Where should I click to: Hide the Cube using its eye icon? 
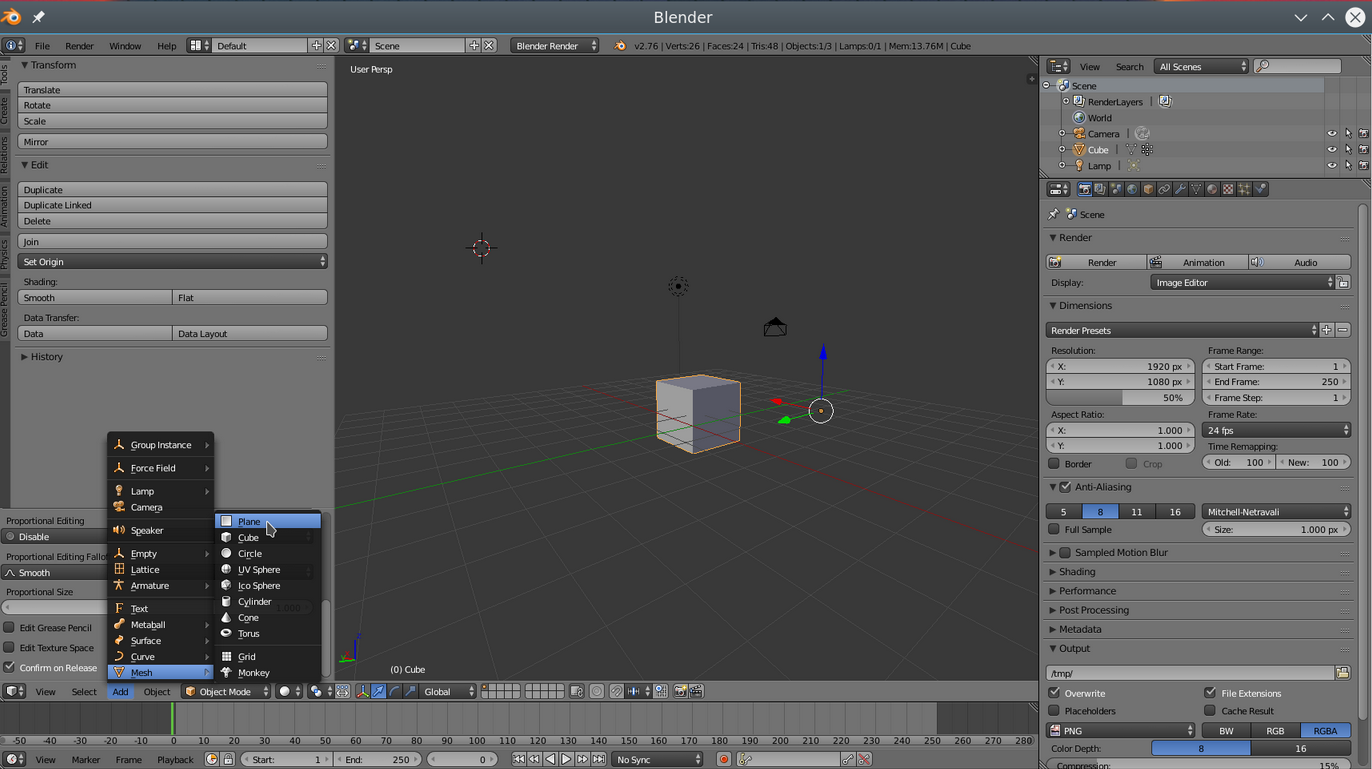click(1331, 150)
